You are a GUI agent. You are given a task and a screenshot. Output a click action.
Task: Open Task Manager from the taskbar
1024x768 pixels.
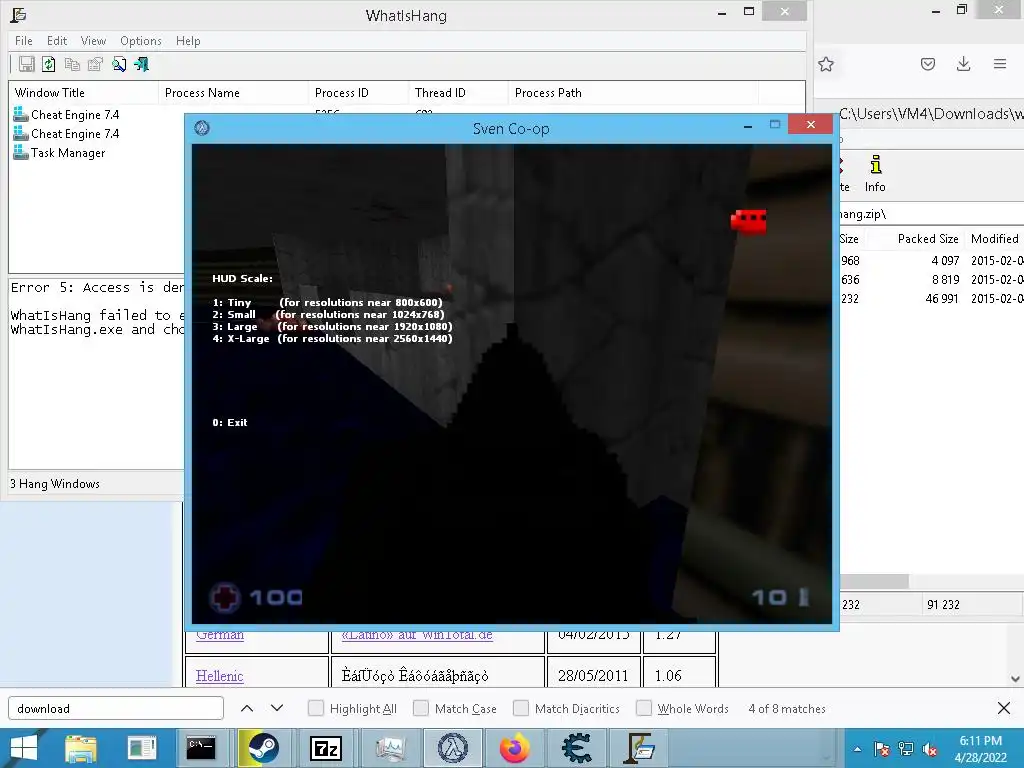pyautogui.click(x=390, y=748)
